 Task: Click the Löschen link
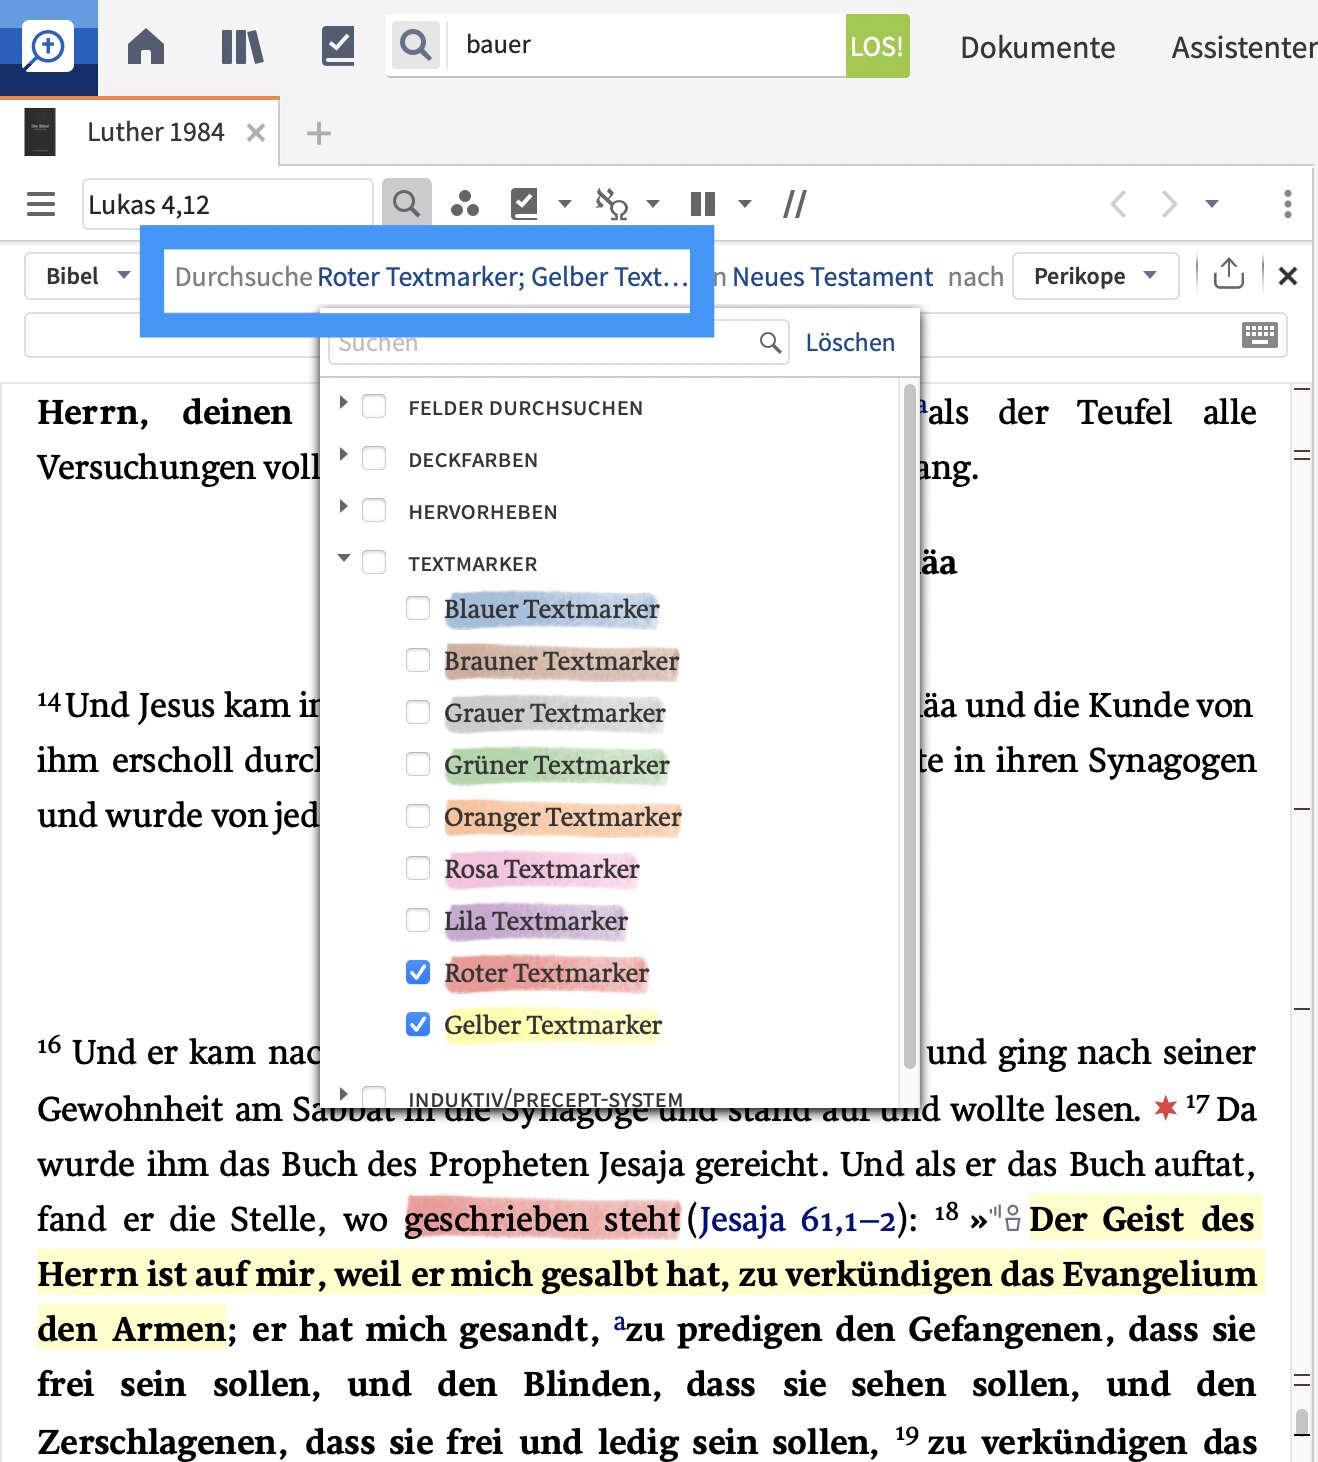pyautogui.click(x=850, y=342)
